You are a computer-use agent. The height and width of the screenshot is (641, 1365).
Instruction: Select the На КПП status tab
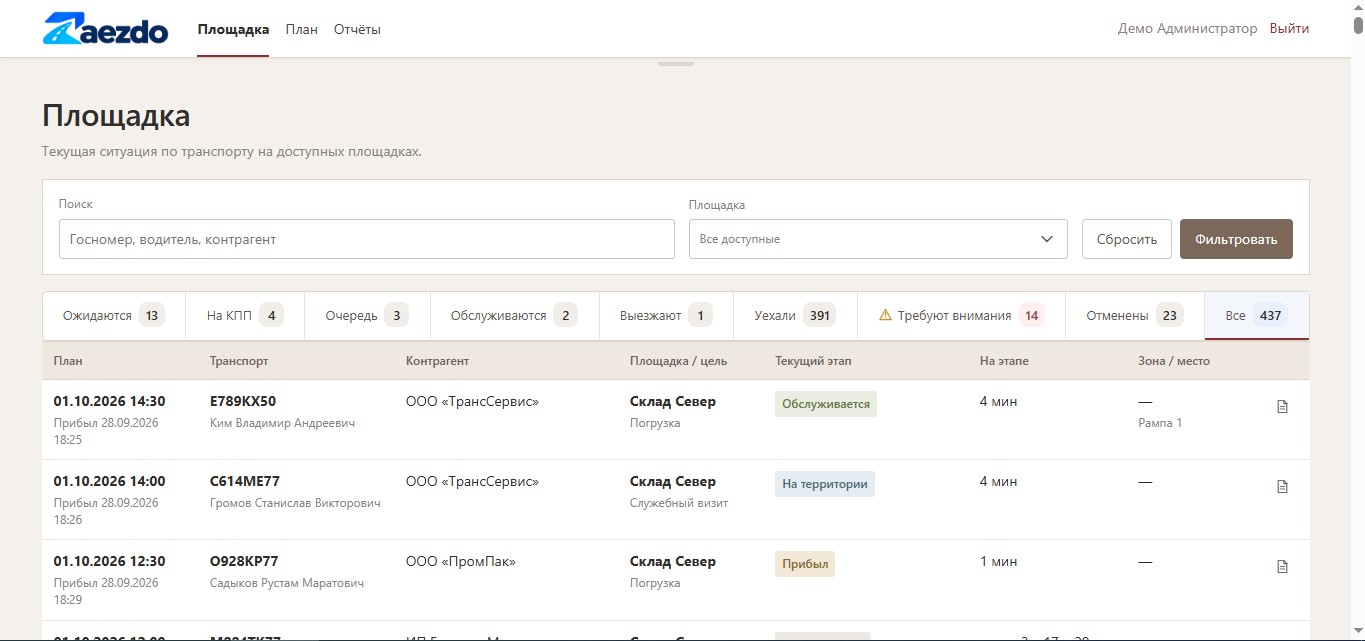244,316
